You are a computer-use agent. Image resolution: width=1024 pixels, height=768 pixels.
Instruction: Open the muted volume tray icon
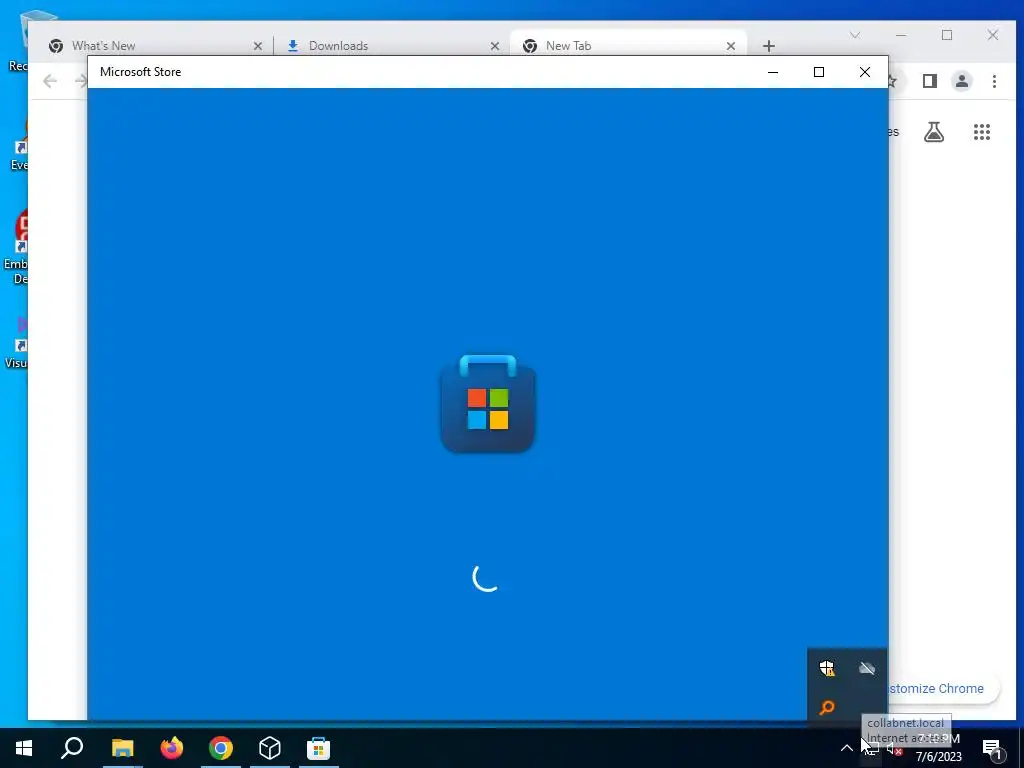[895, 748]
